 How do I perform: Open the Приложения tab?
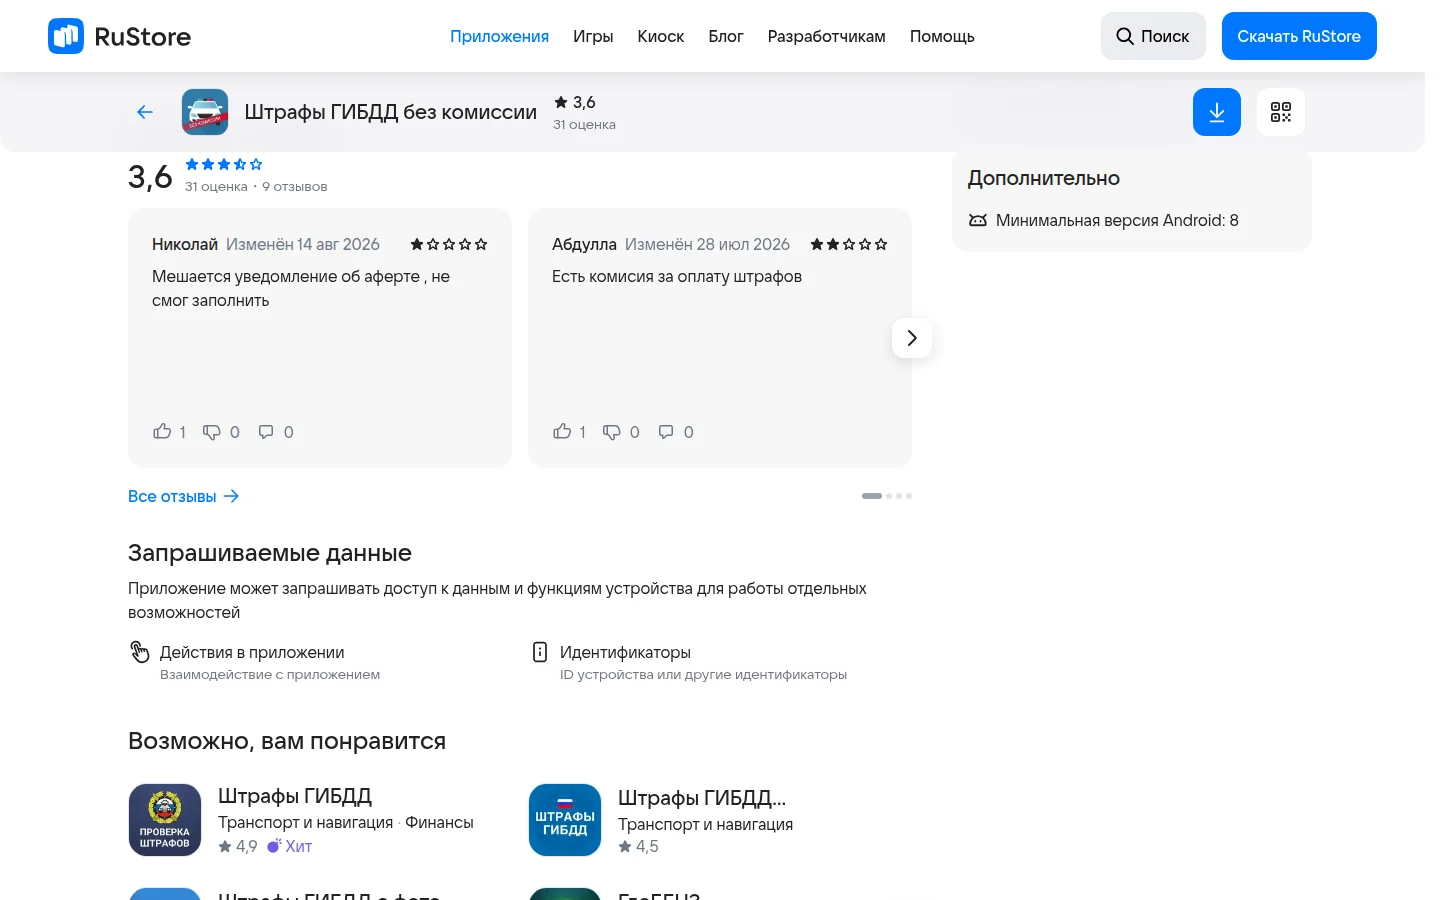point(499,36)
